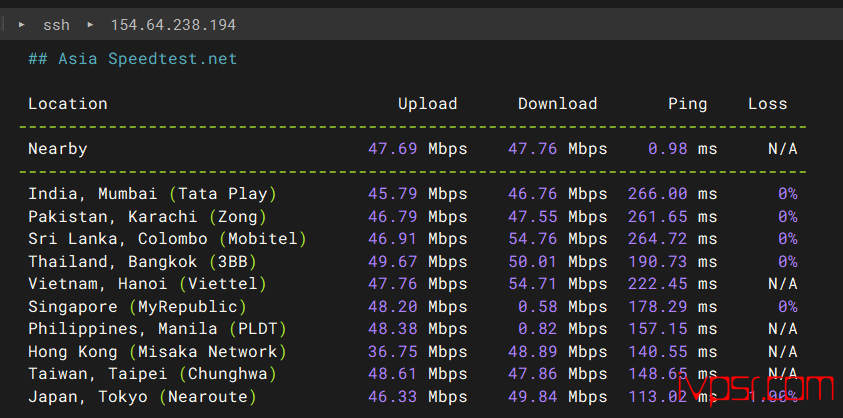Select the Sri Lanka, Colombo (Mobitel) row
Image resolution: width=843 pixels, height=418 pixels.
[412, 238]
